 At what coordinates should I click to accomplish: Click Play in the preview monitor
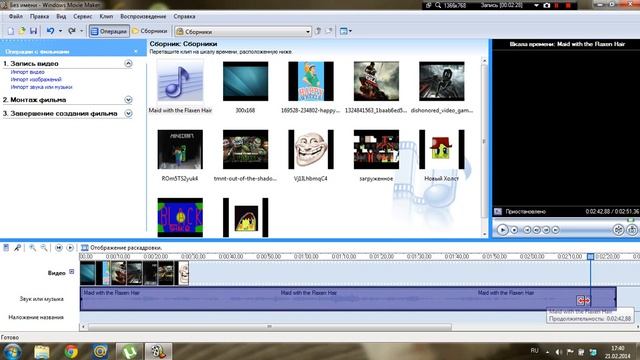point(502,230)
